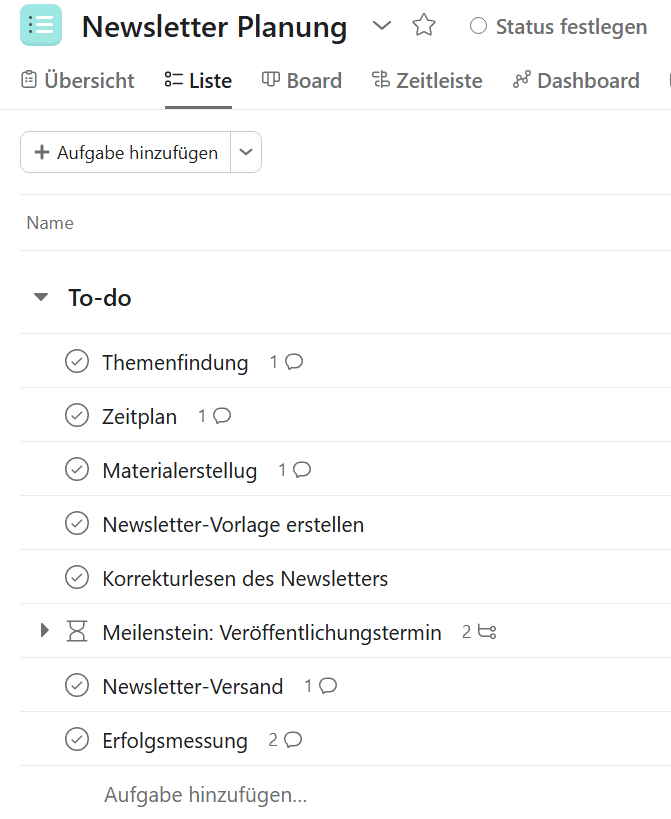Viewport: 671px width, 819px height.
Task: Star the Newsletter Planung project as favorite
Action: pos(423,25)
